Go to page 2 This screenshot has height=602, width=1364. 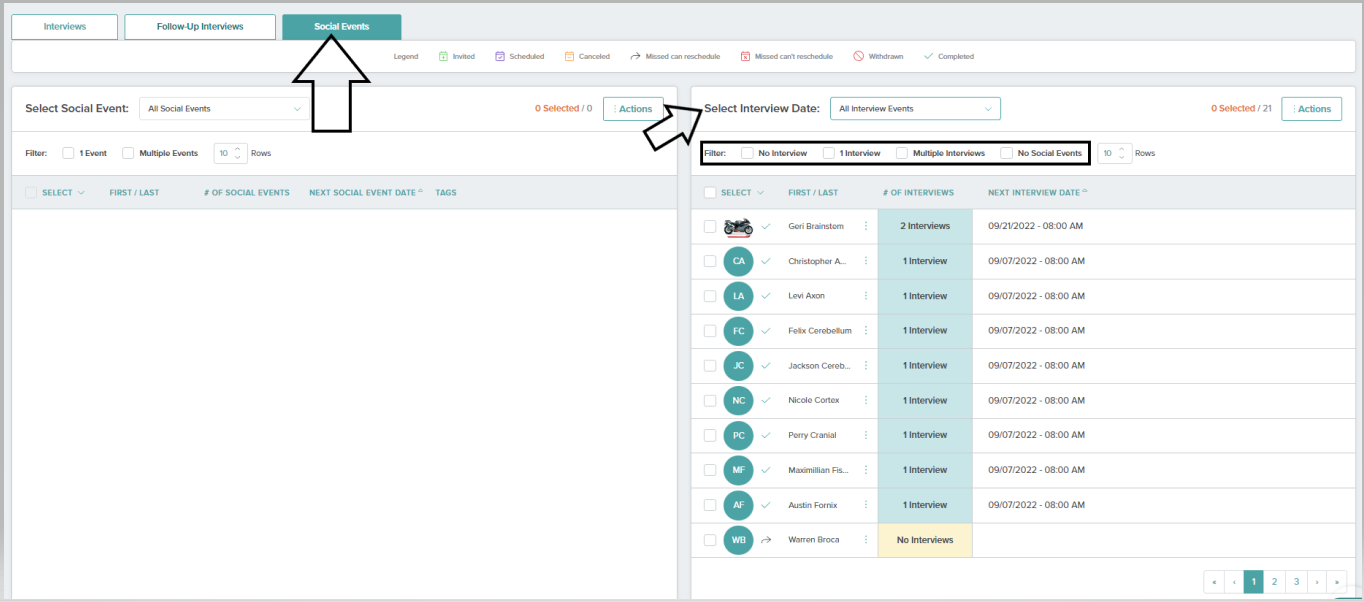1274,581
